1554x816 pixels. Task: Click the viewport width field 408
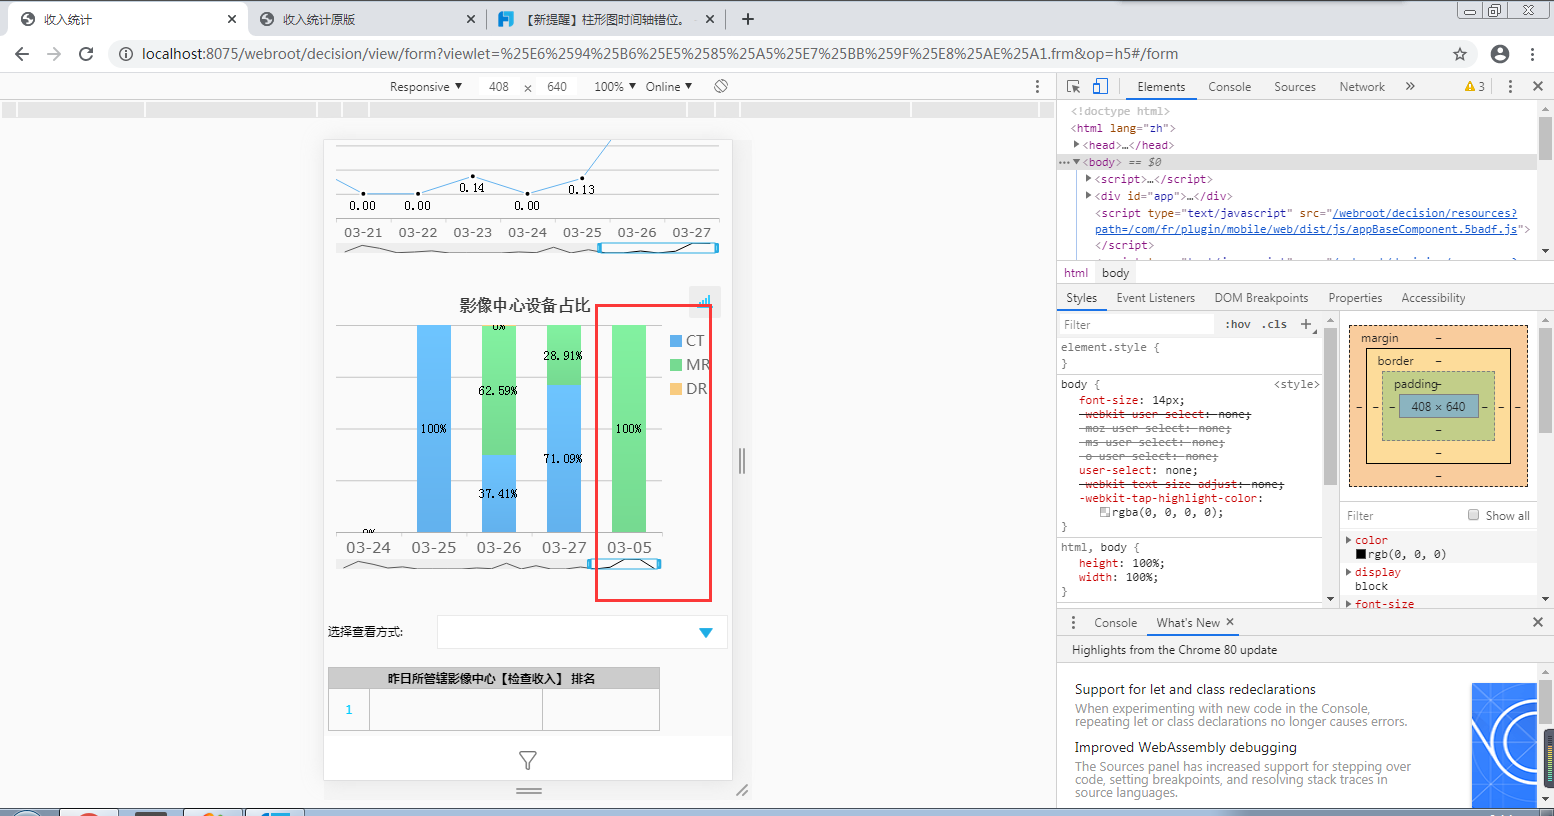pos(499,87)
